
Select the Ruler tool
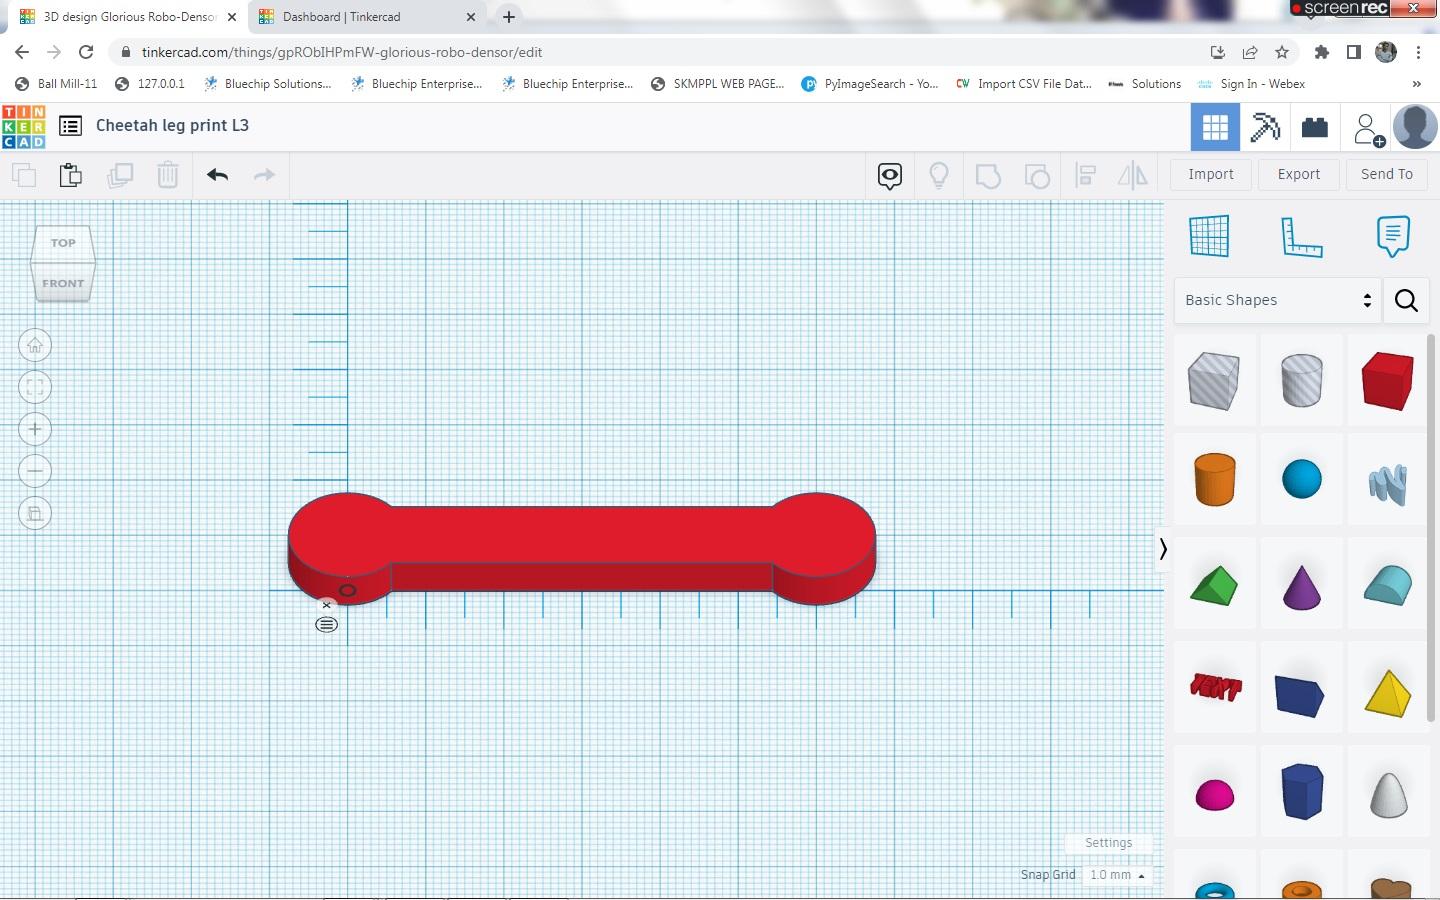(1301, 237)
